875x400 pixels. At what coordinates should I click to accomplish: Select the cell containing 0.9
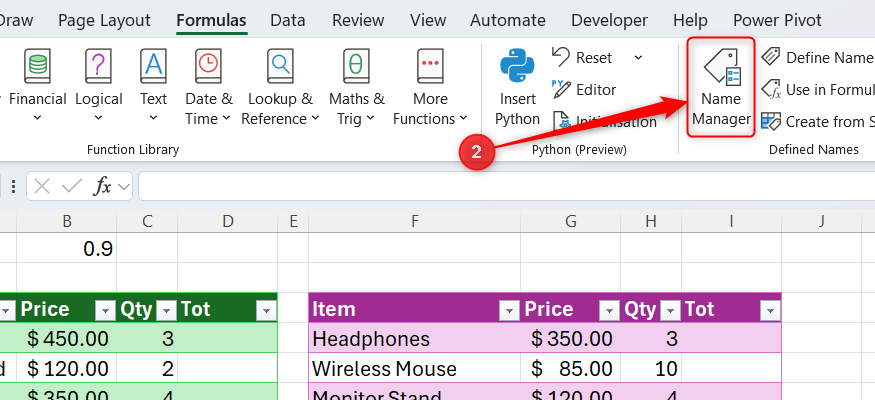(x=66, y=248)
